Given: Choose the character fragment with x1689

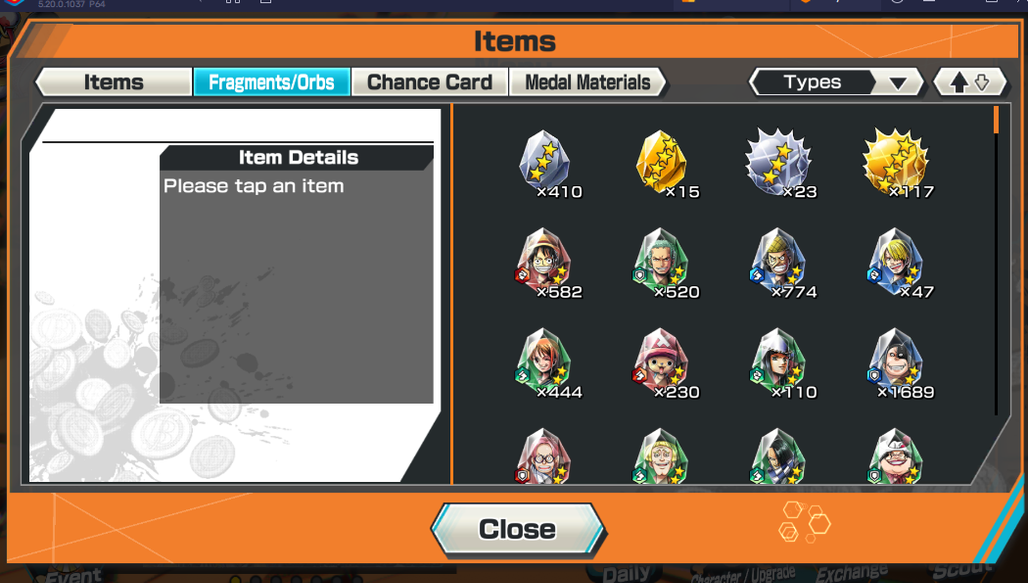Looking at the screenshot, I should pos(900,364).
